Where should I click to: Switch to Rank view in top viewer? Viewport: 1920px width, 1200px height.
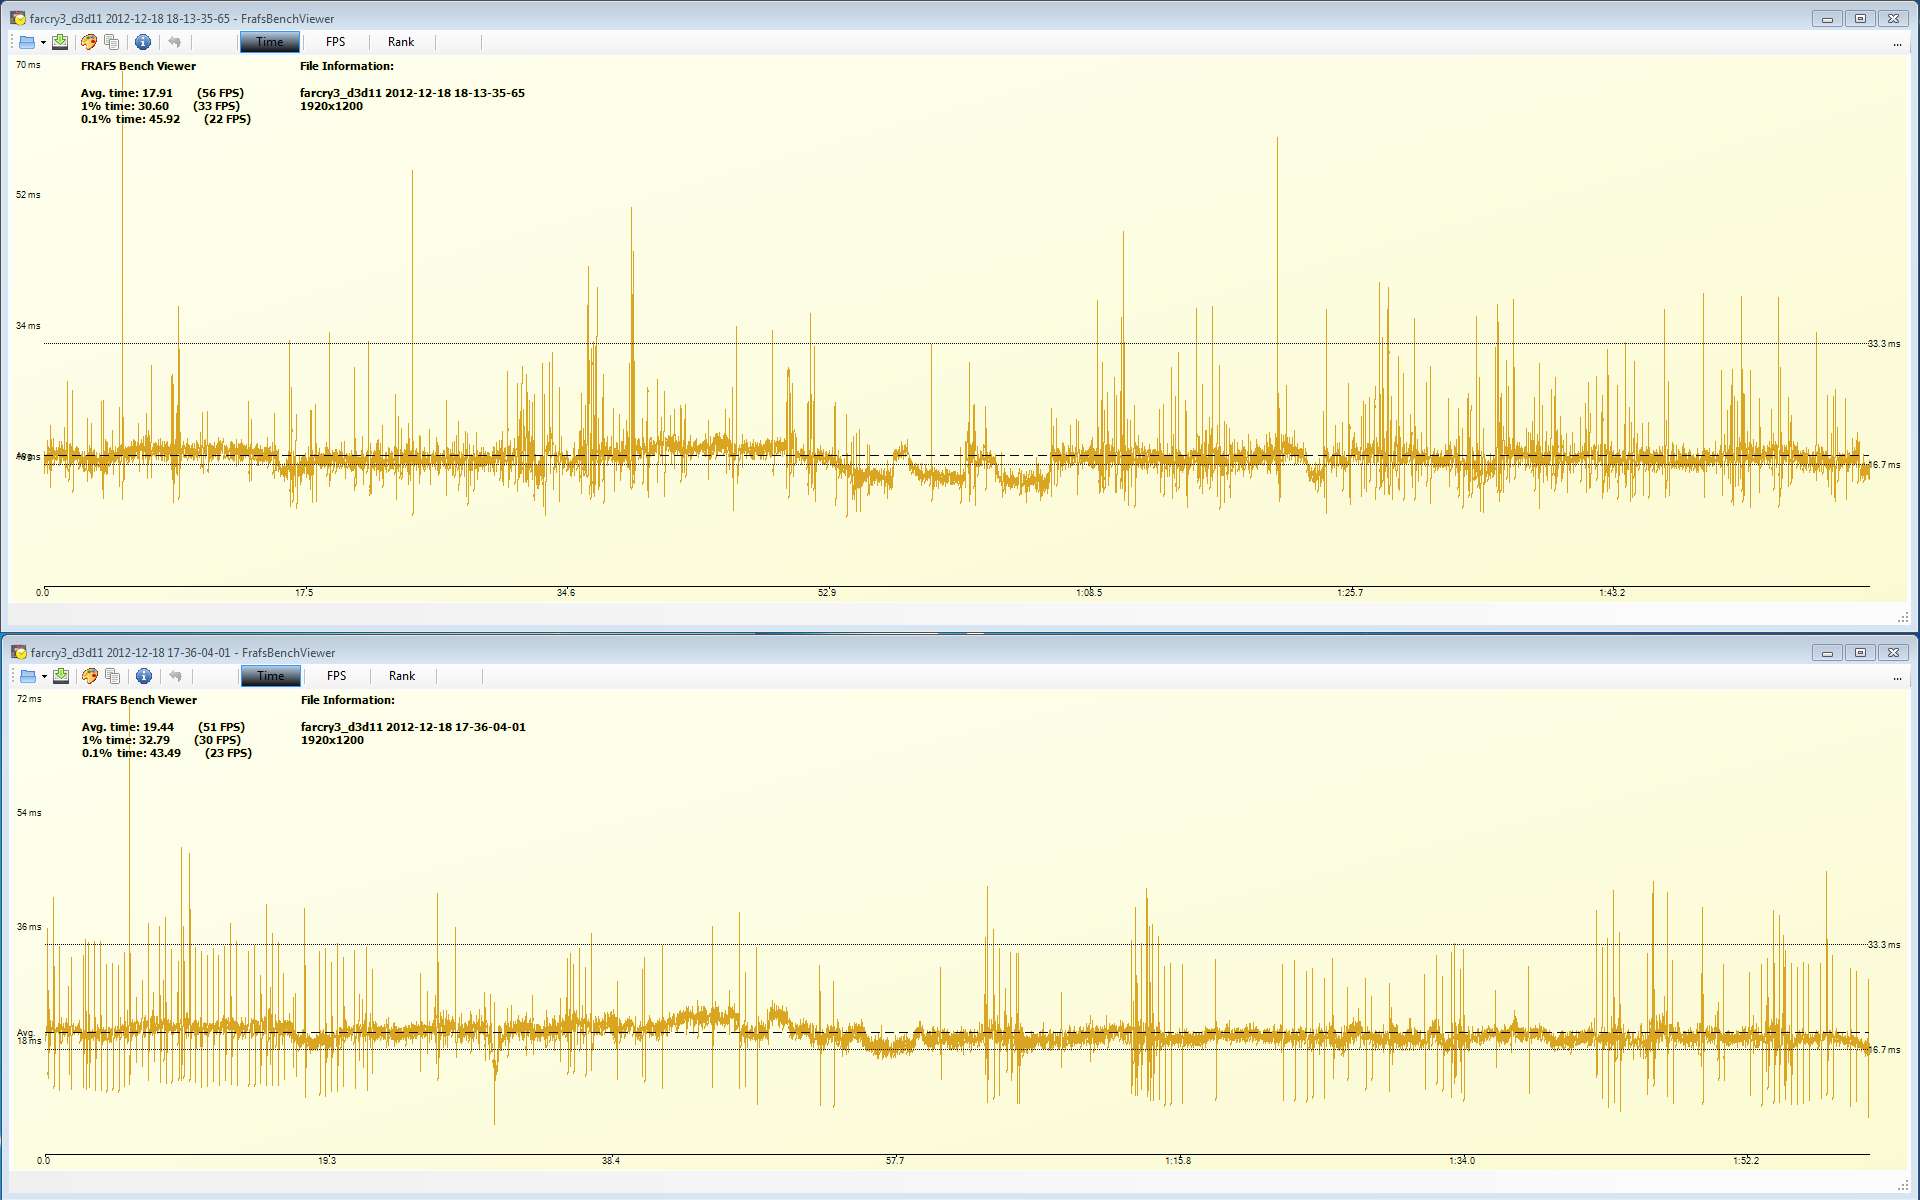point(401,42)
